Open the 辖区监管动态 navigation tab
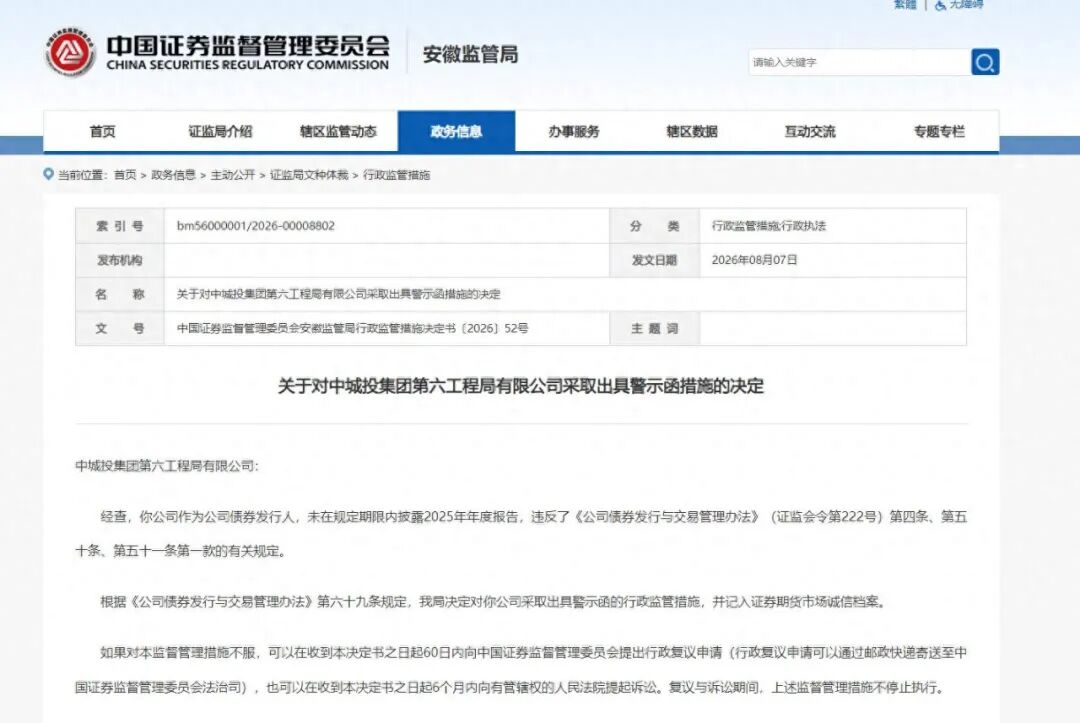The width and height of the screenshot is (1080, 723). tap(338, 131)
